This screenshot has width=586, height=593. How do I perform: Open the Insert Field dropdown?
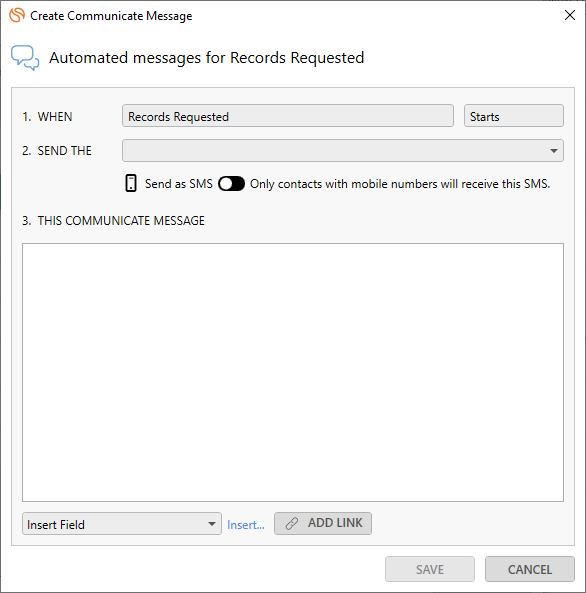pos(122,524)
